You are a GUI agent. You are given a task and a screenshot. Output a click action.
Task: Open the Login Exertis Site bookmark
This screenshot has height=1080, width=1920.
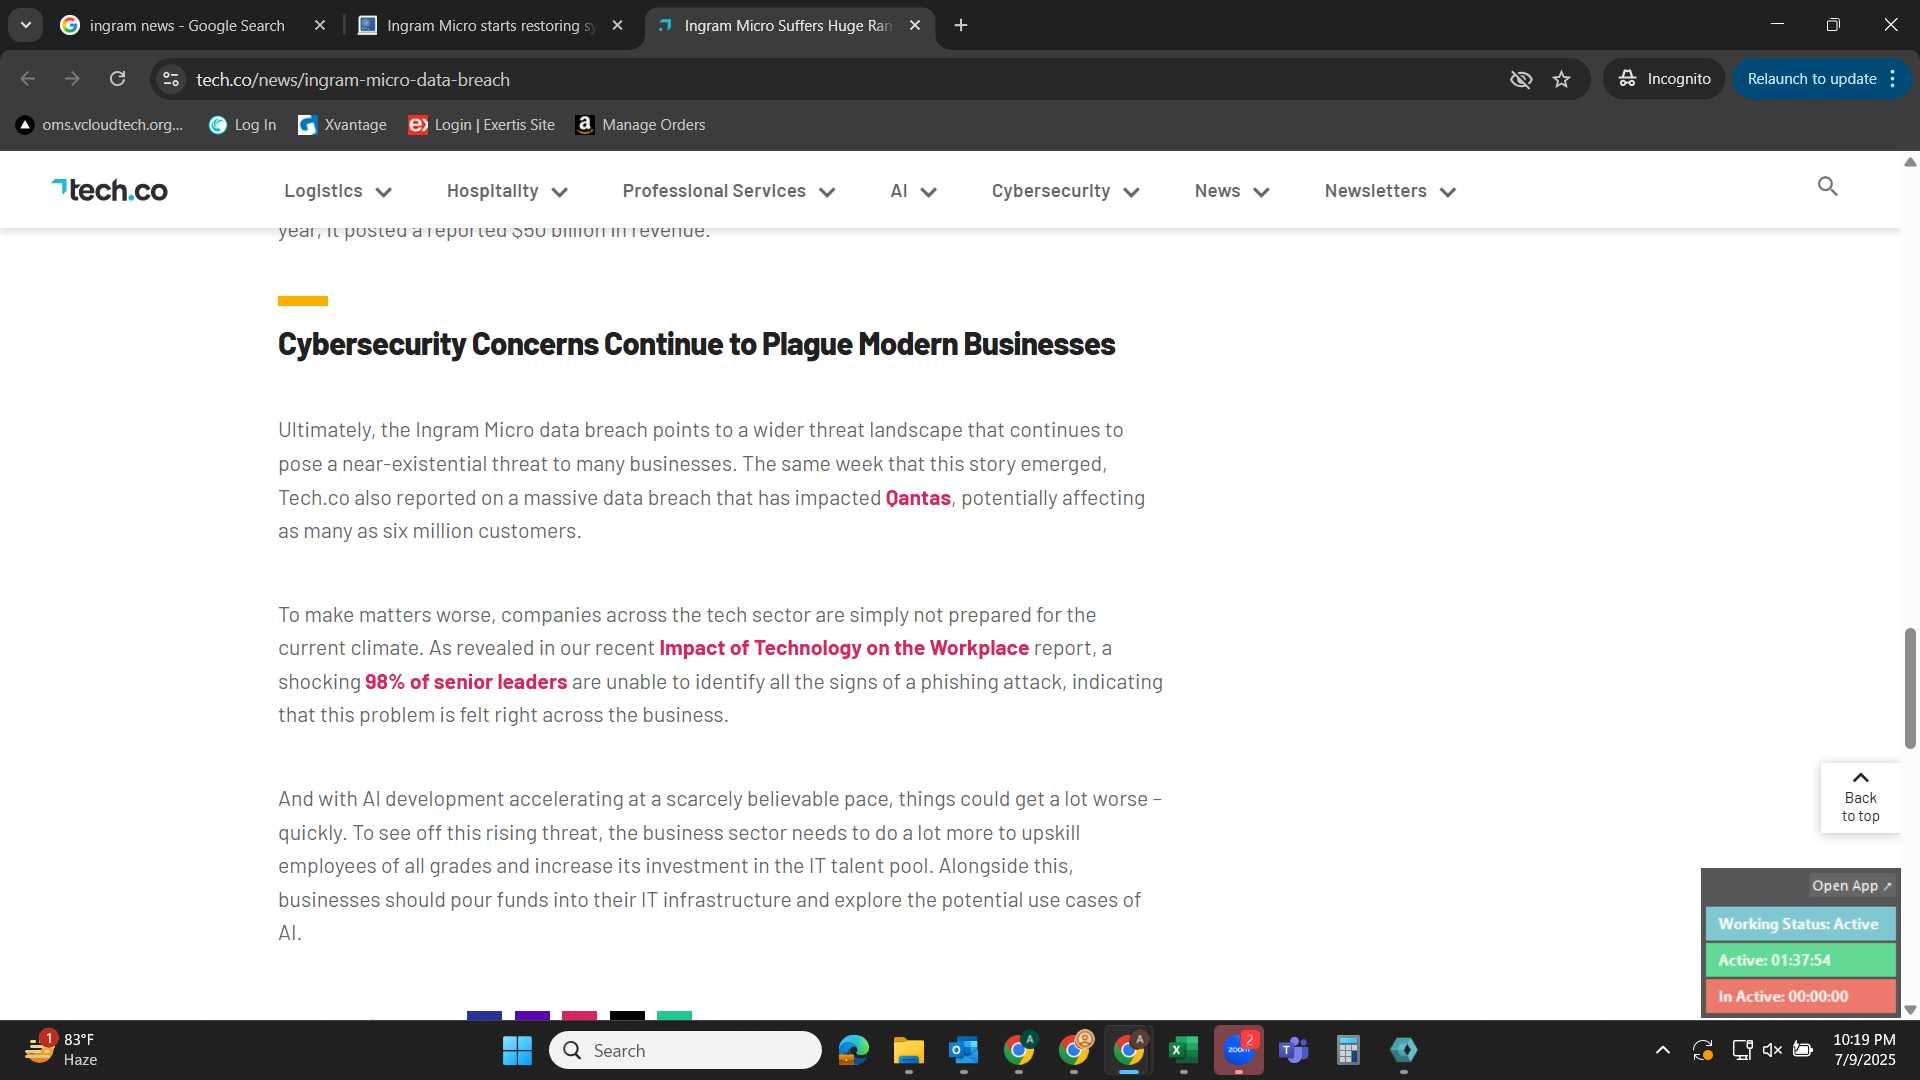click(481, 125)
